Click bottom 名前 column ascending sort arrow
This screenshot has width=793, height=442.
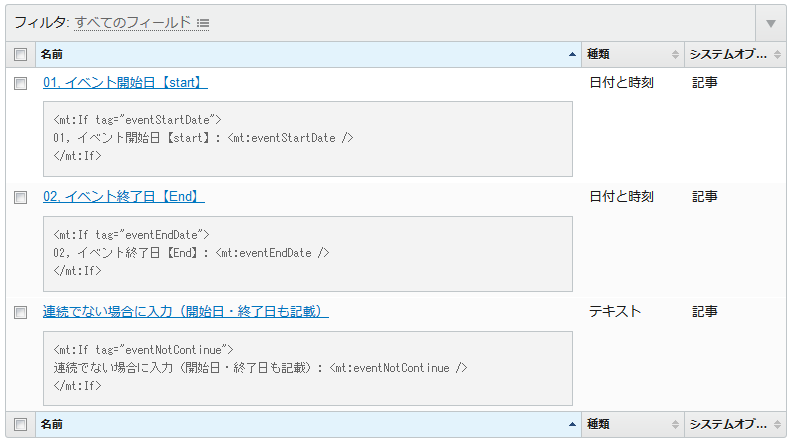(572, 424)
